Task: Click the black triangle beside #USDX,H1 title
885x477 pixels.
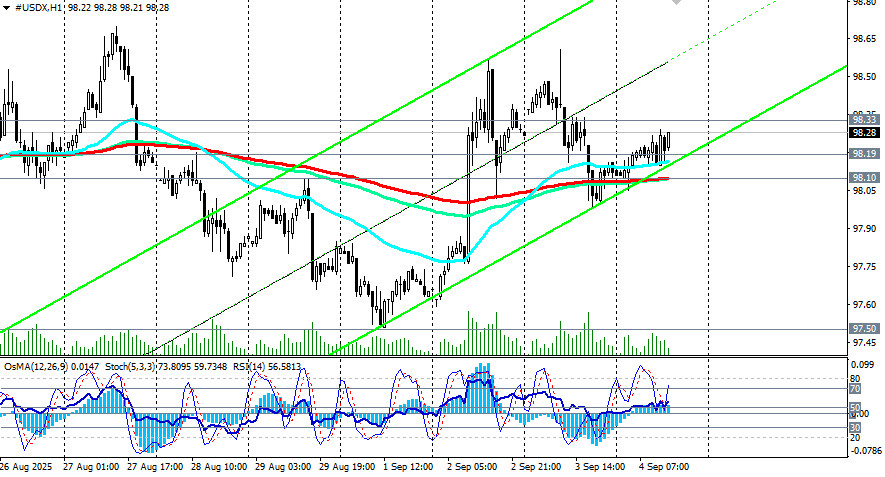Action: [x=6, y=8]
